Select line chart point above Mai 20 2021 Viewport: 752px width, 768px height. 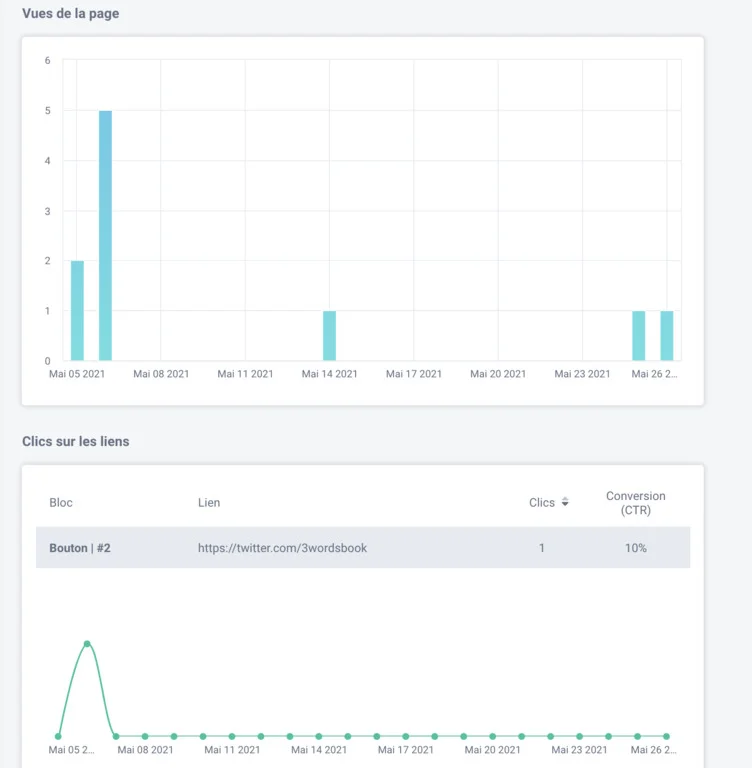click(493, 736)
